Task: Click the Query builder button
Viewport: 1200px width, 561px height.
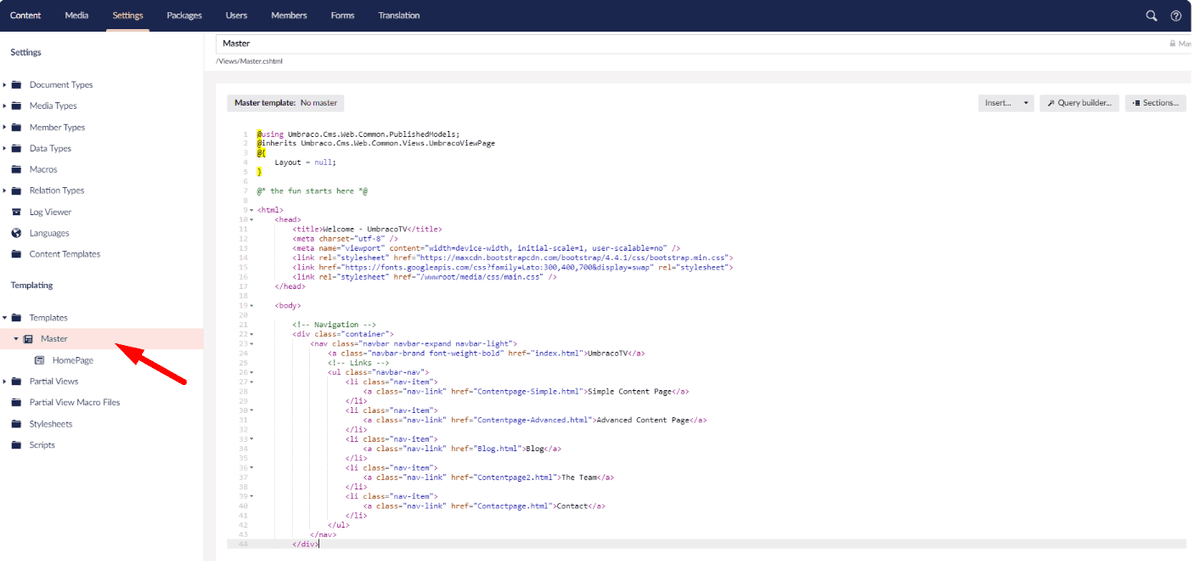Action: pyautogui.click(x=1079, y=102)
